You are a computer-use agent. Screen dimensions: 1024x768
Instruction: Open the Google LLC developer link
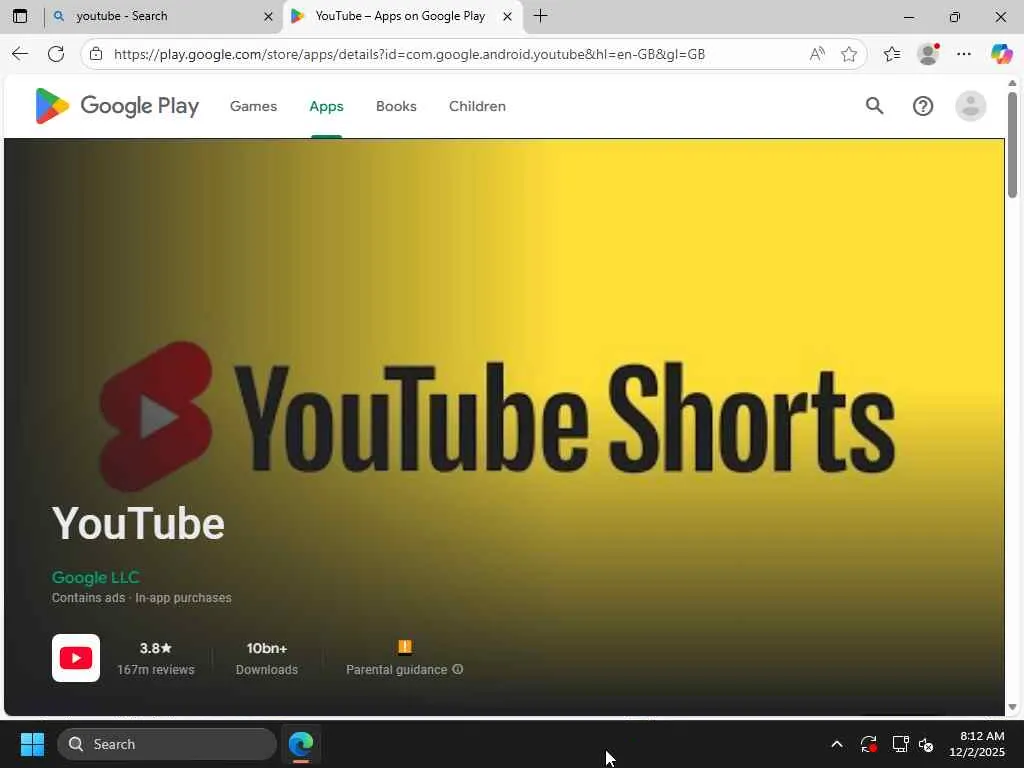[95, 577]
